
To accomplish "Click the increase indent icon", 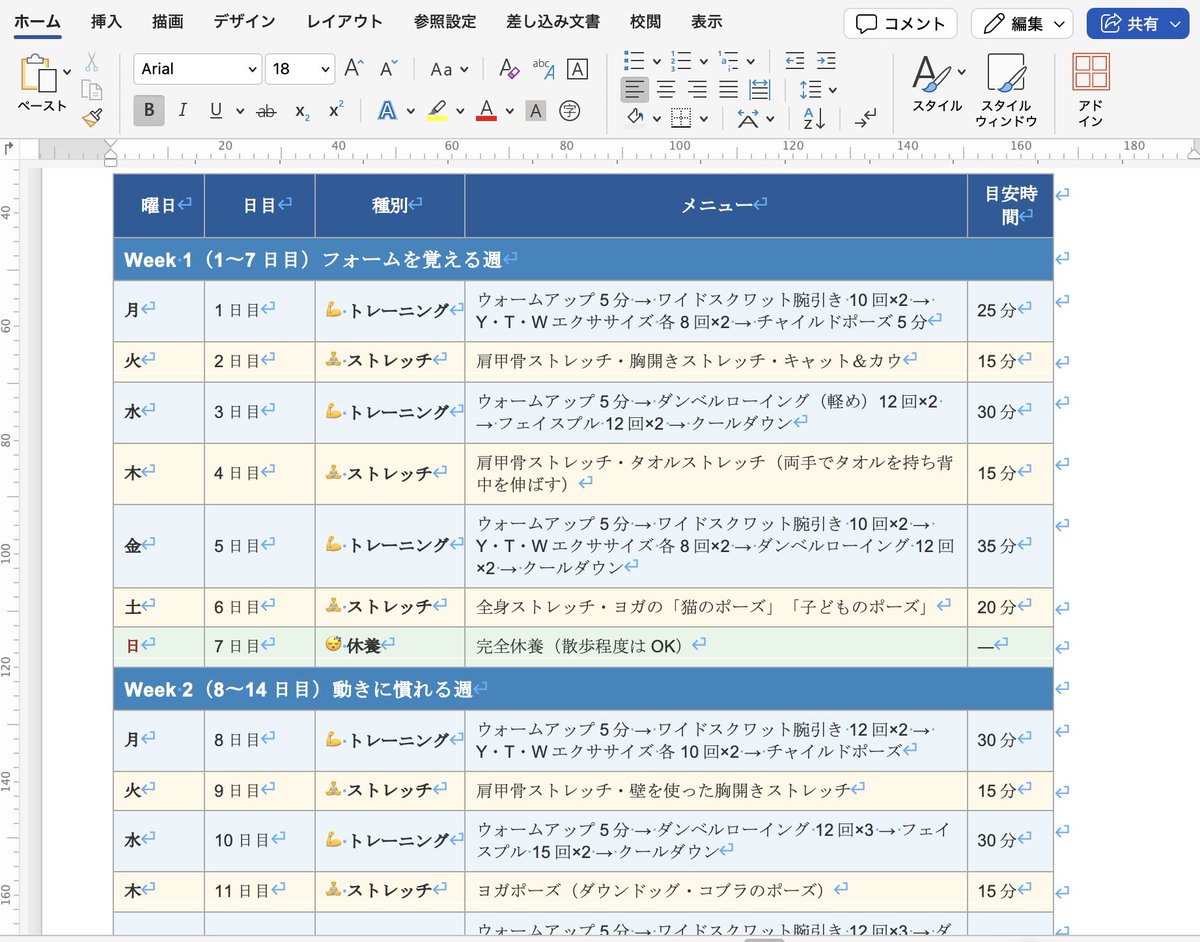I will click(826, 61).
